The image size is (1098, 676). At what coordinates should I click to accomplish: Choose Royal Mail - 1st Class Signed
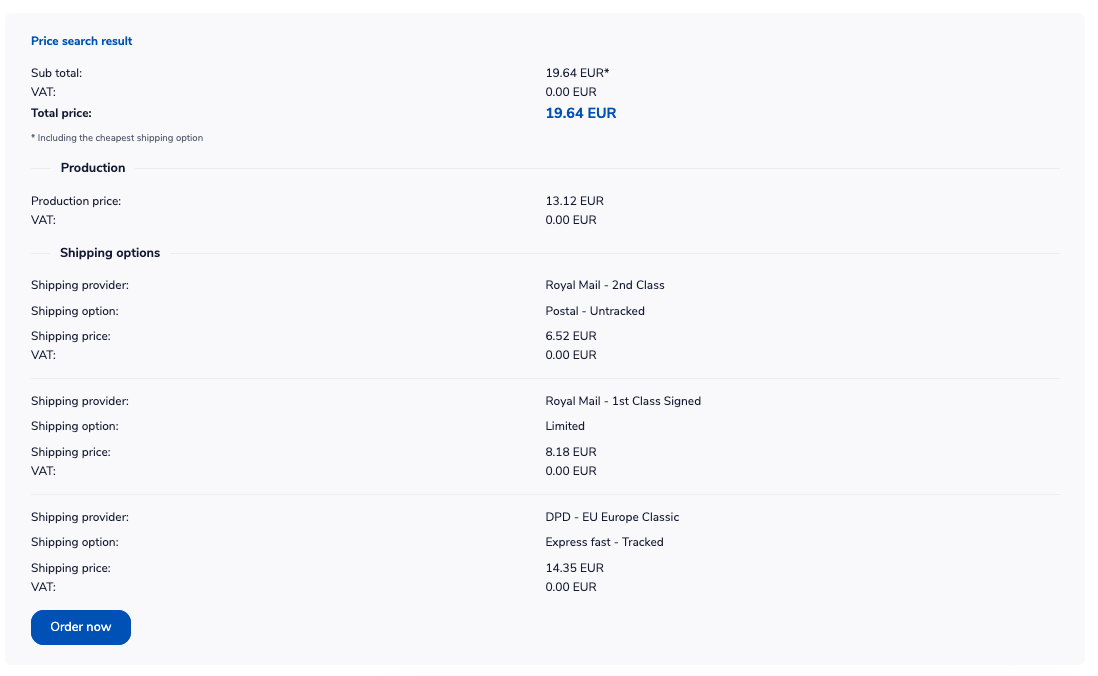[623, 401]
